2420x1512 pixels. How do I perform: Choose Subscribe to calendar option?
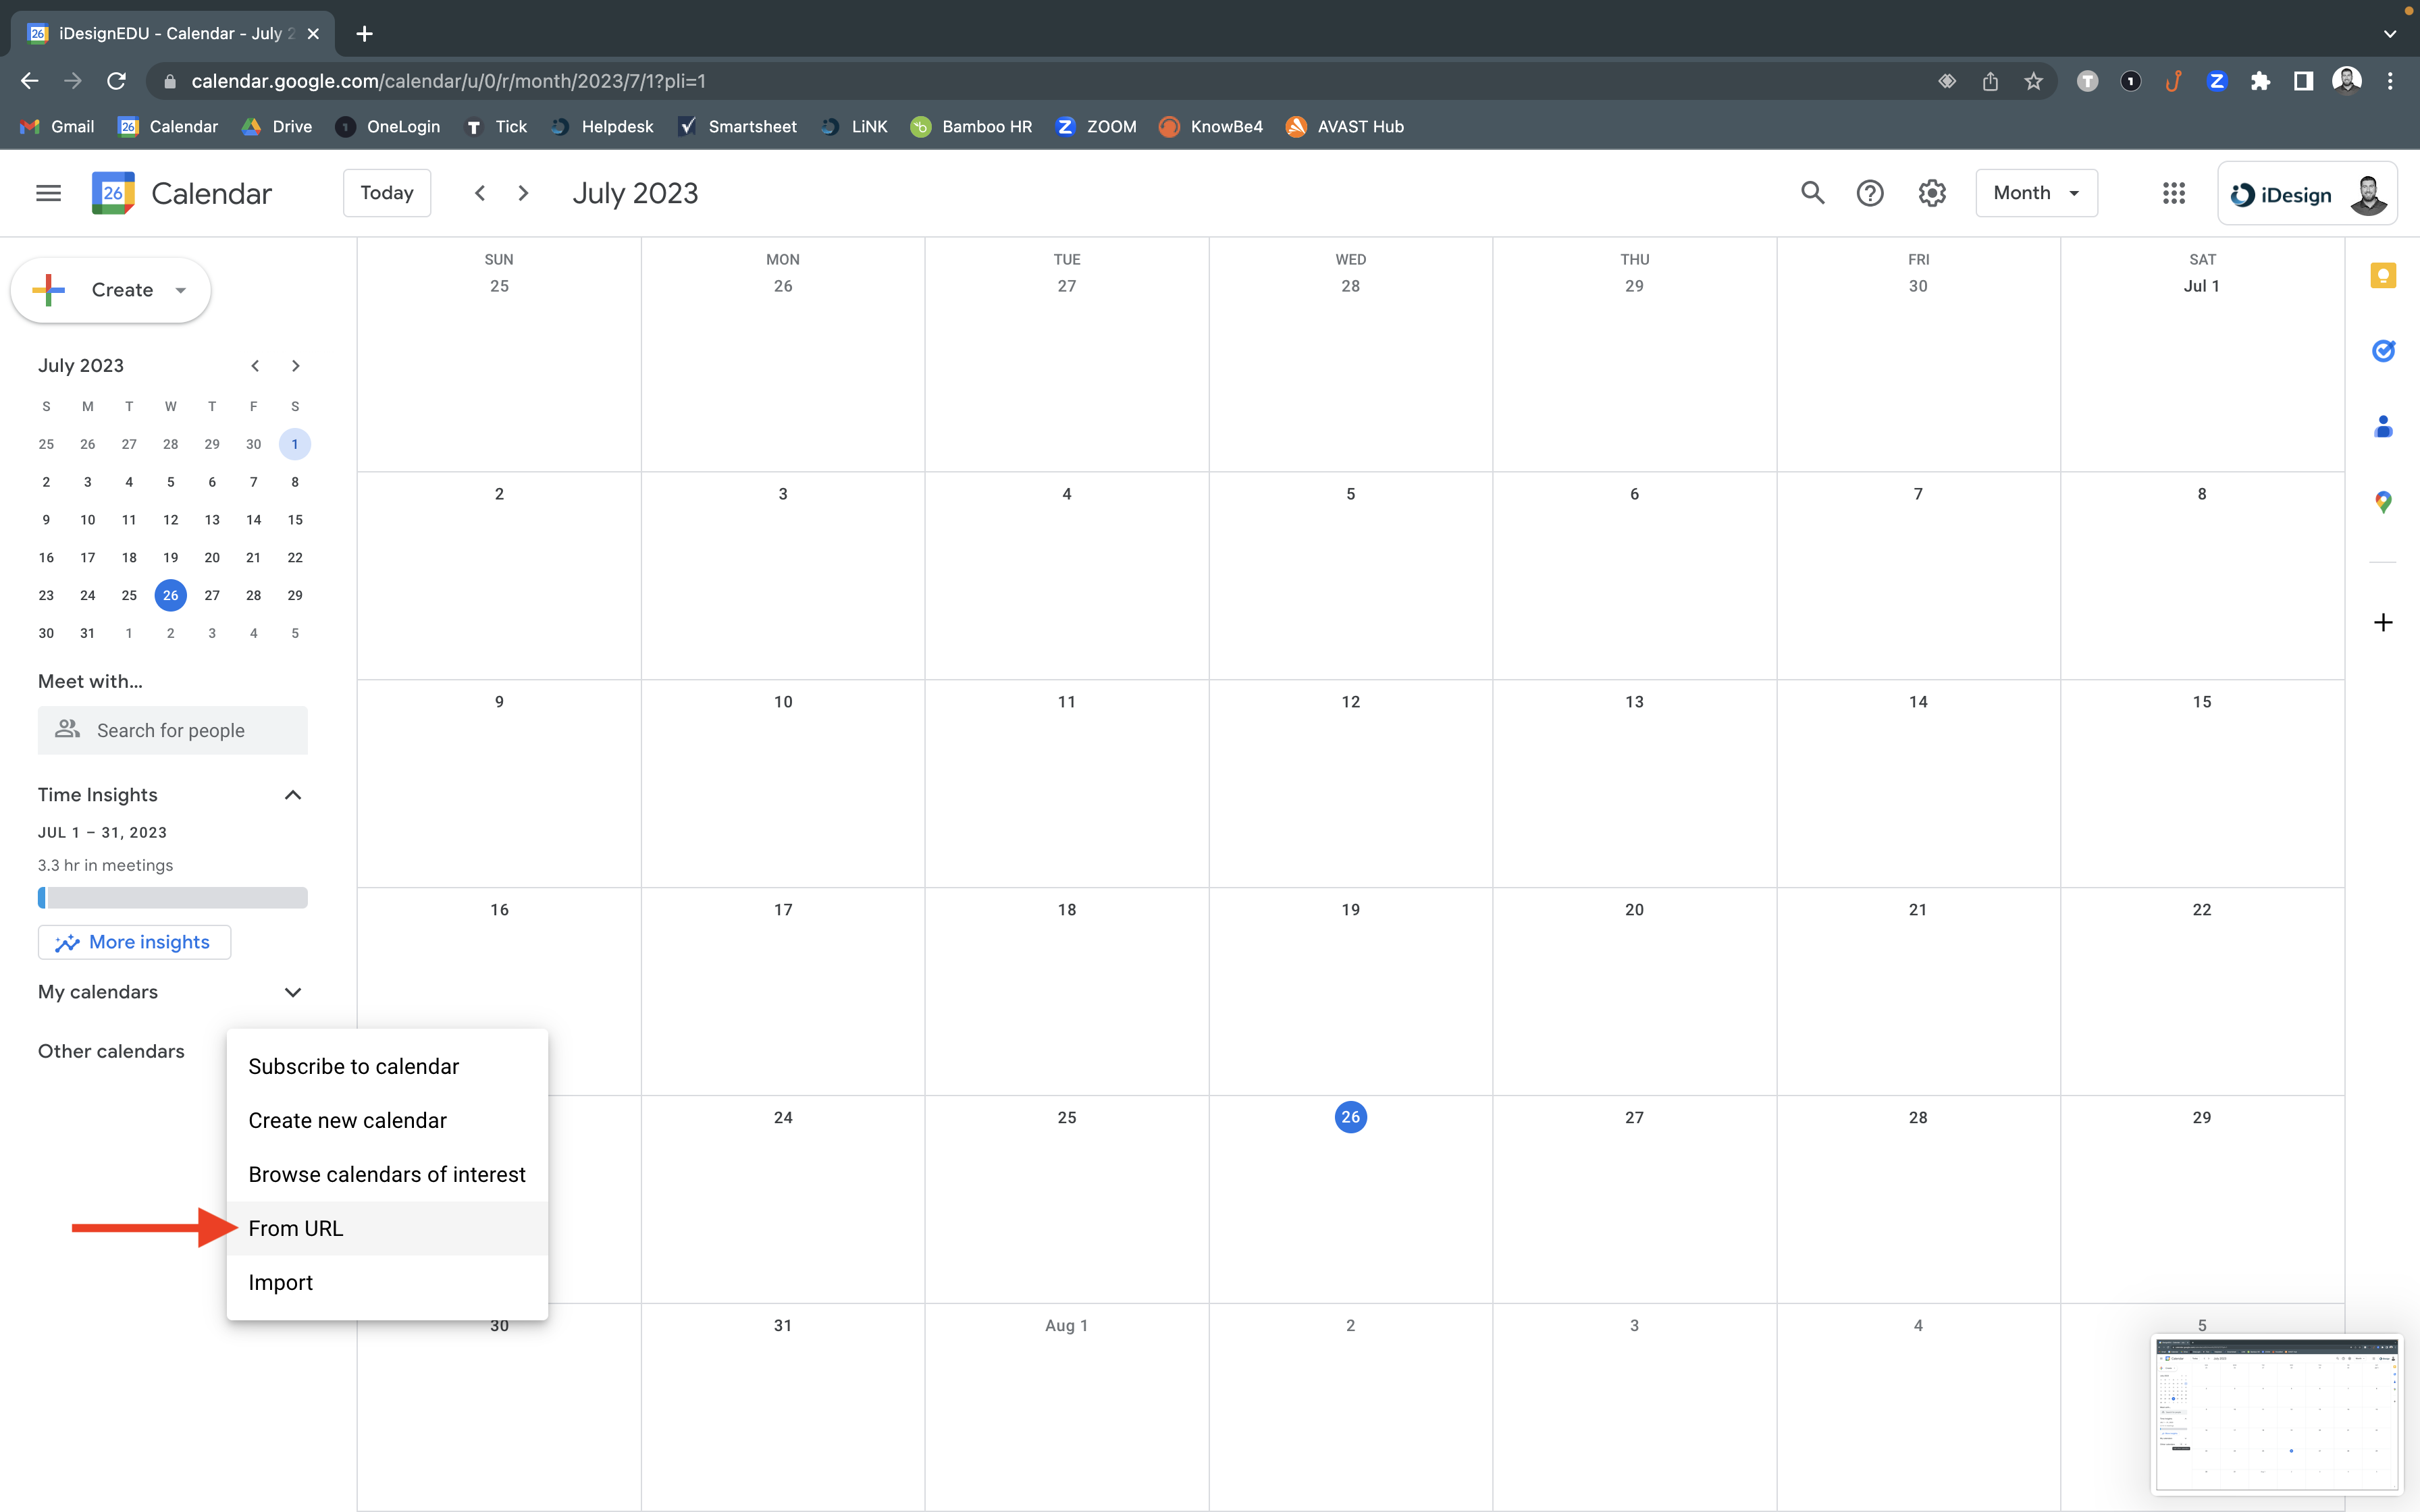[x=353, y=1066]
